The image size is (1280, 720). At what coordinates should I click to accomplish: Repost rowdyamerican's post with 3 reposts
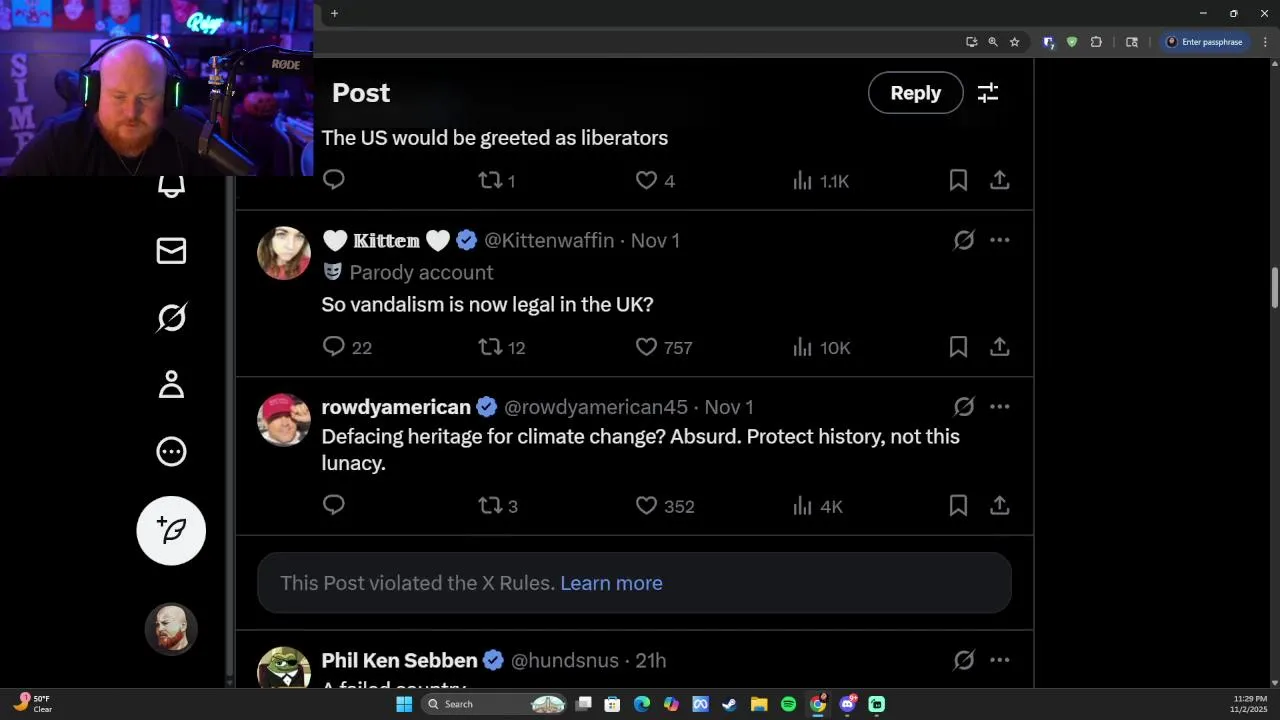pos(490,506)
